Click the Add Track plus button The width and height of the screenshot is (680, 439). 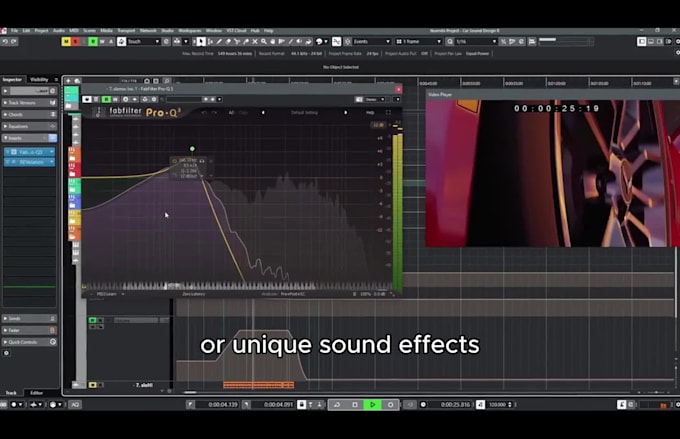coord(68,81)
